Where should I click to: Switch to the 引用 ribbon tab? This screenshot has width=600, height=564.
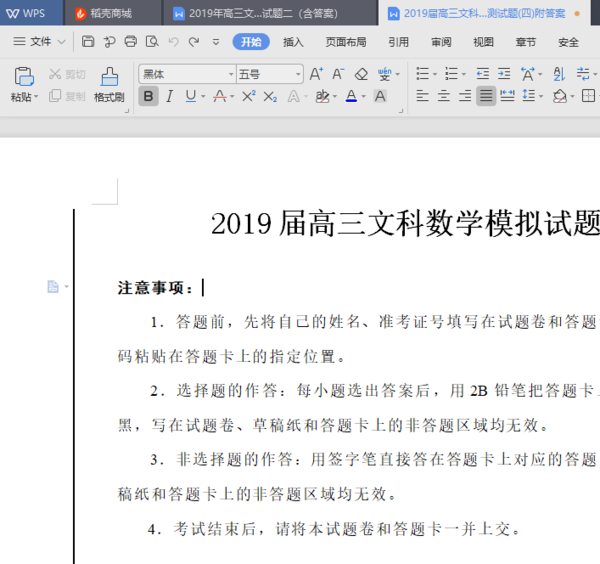point(399,42)
